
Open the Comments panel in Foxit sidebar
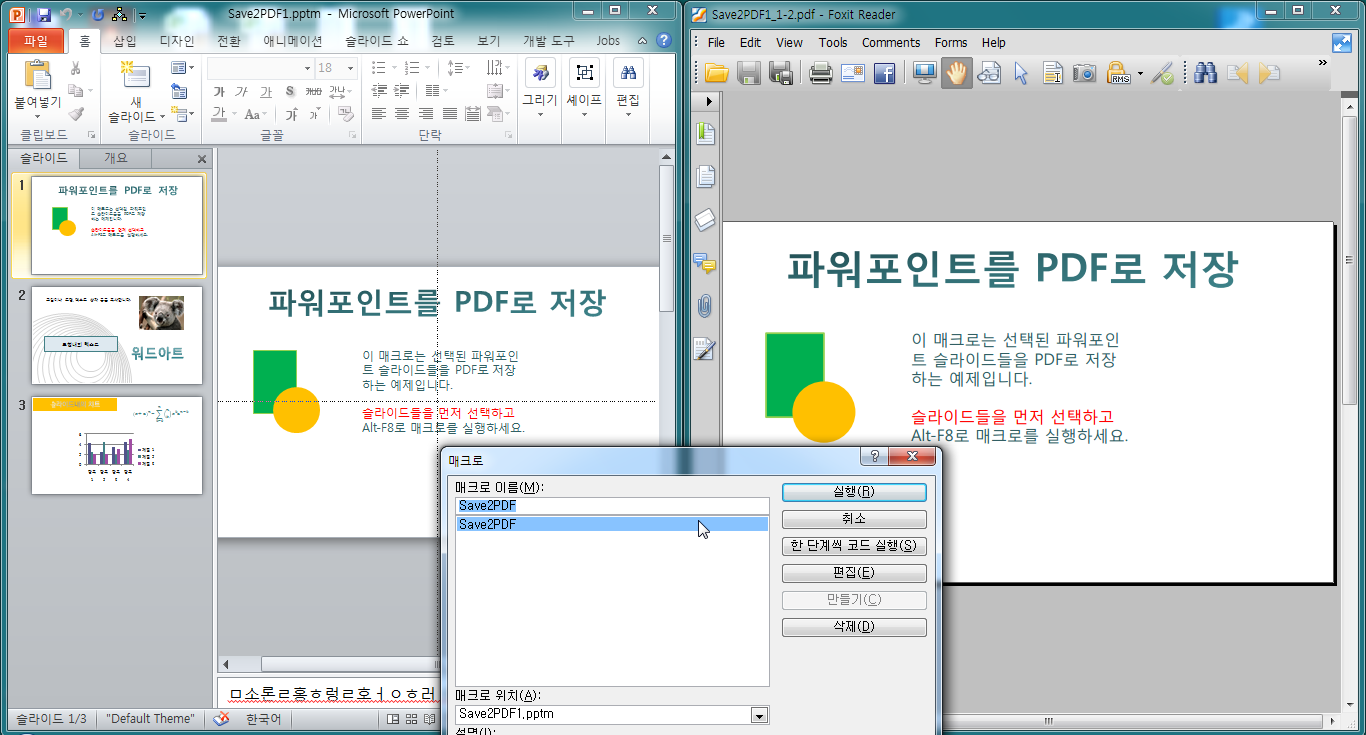coord(706,263)
